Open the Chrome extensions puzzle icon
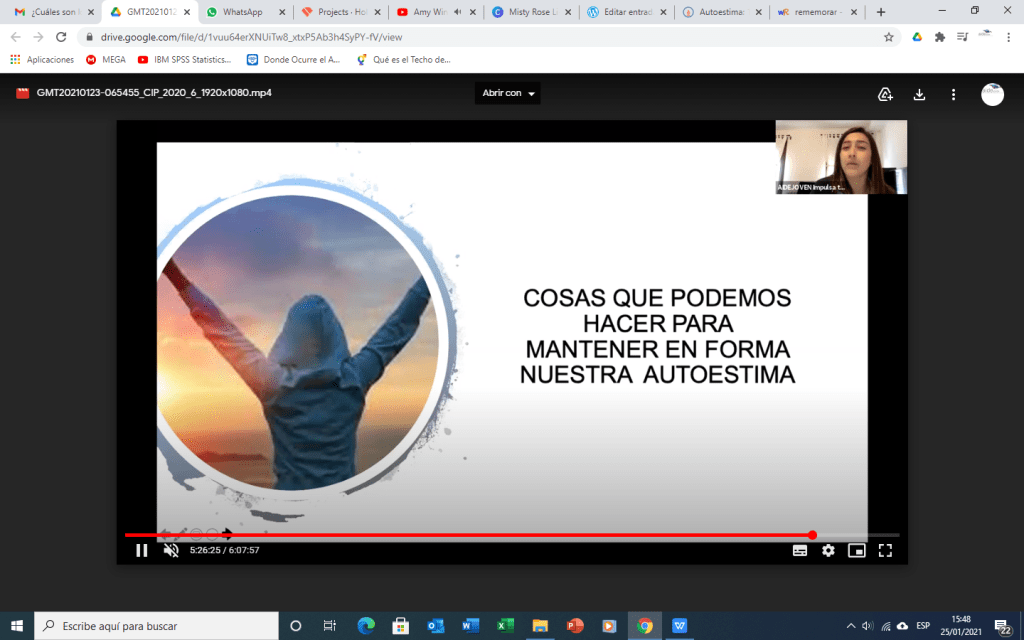This screenshot has width=1024, height=640. click(939, 37)
